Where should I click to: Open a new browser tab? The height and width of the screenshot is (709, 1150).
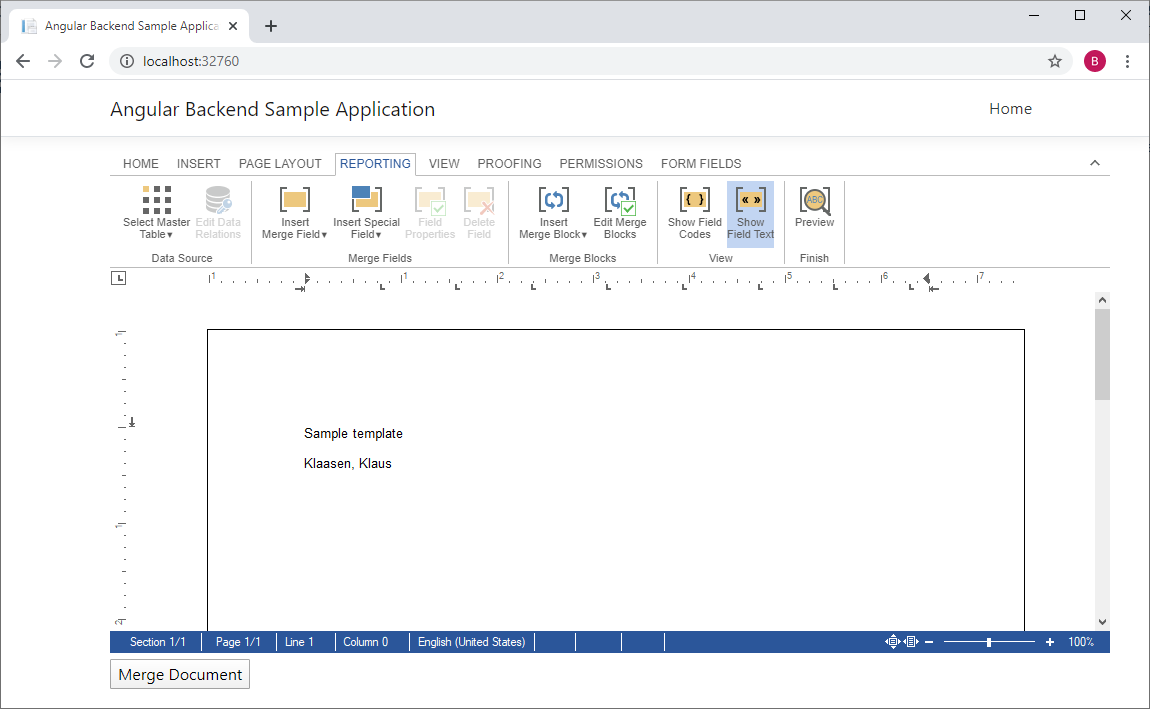(x=271, y=26)
